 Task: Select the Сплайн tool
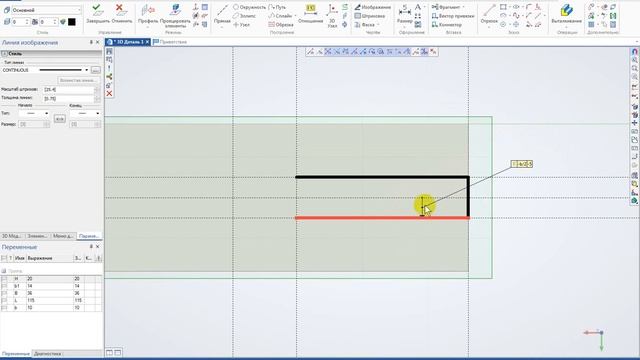coord(280,16)
